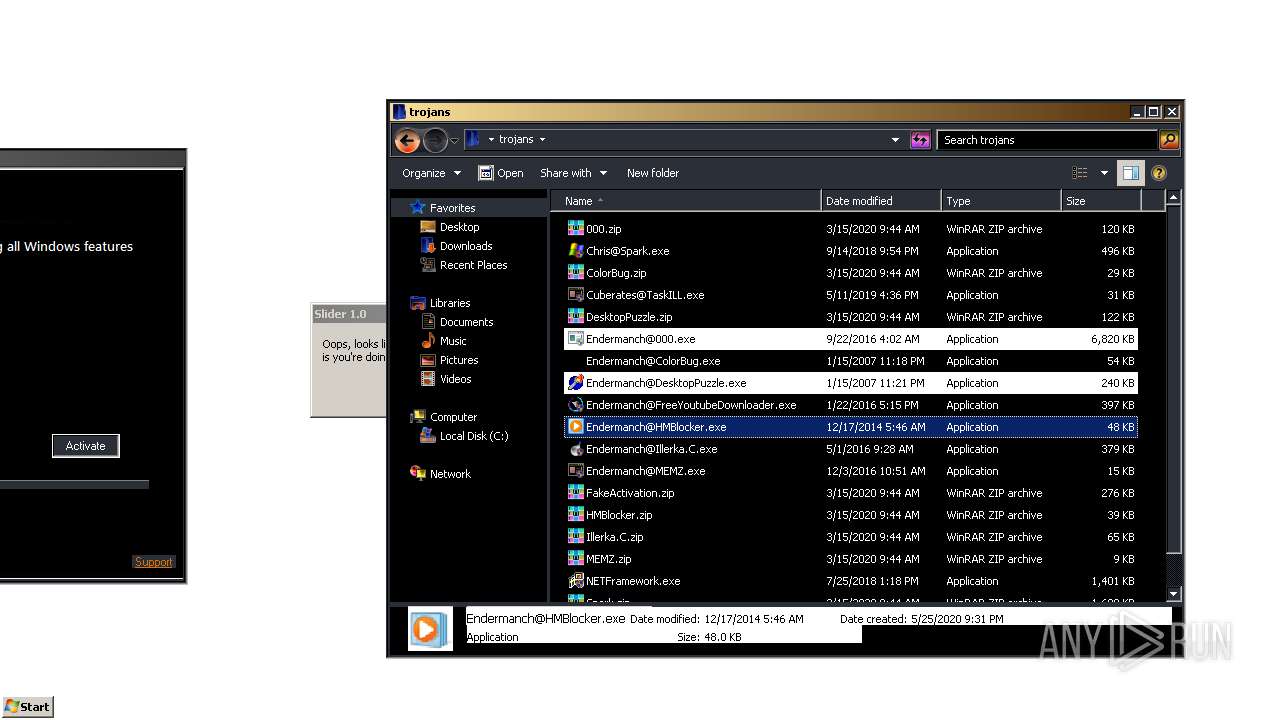Image resolution: width=1280 pixels, height=720 pixels.
Task: Focus the Search trojans field
Action: (x=1048, y=140)
